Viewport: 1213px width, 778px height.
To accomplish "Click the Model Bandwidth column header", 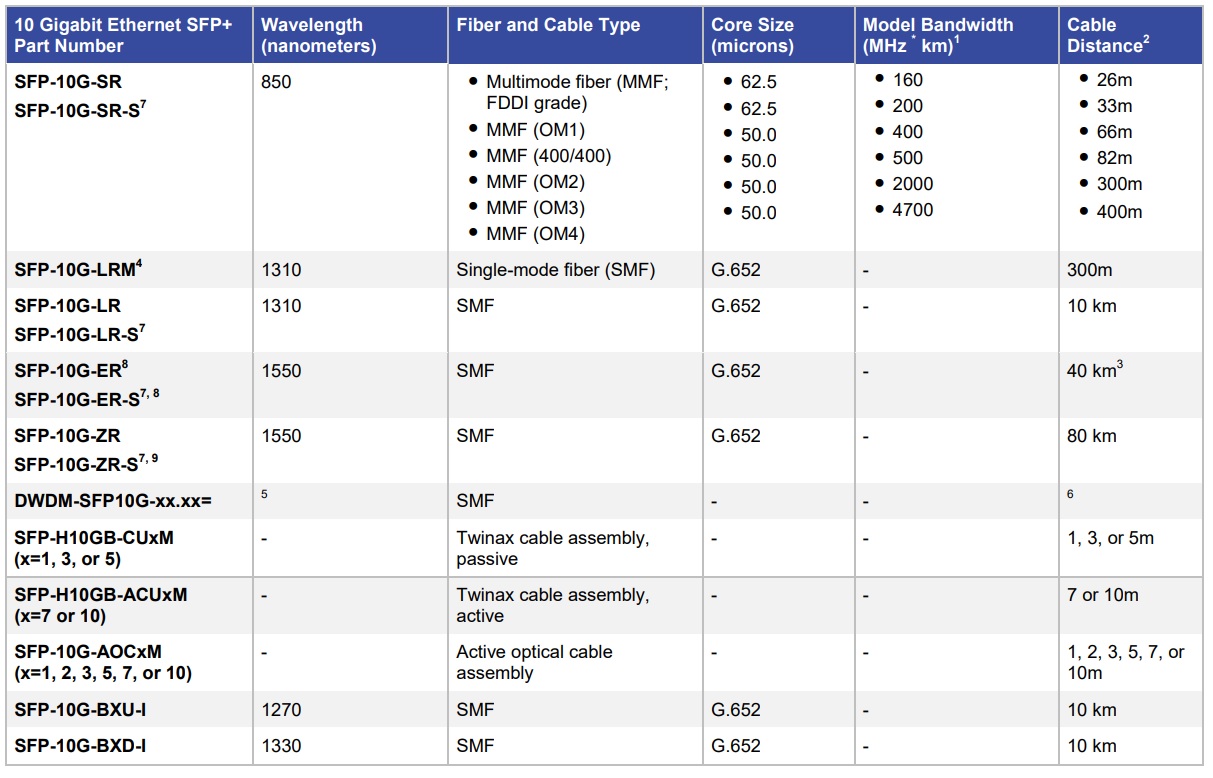I will coord(937,35).
